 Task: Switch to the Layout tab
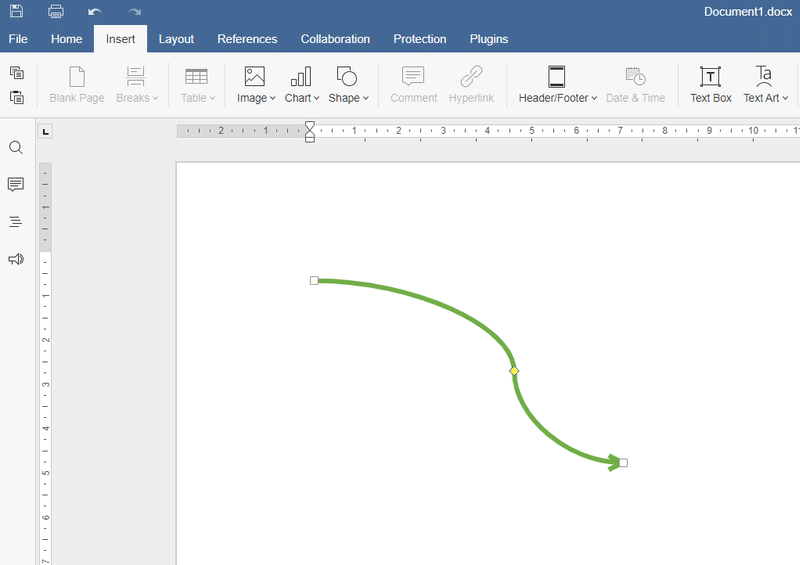coord(176,39)
